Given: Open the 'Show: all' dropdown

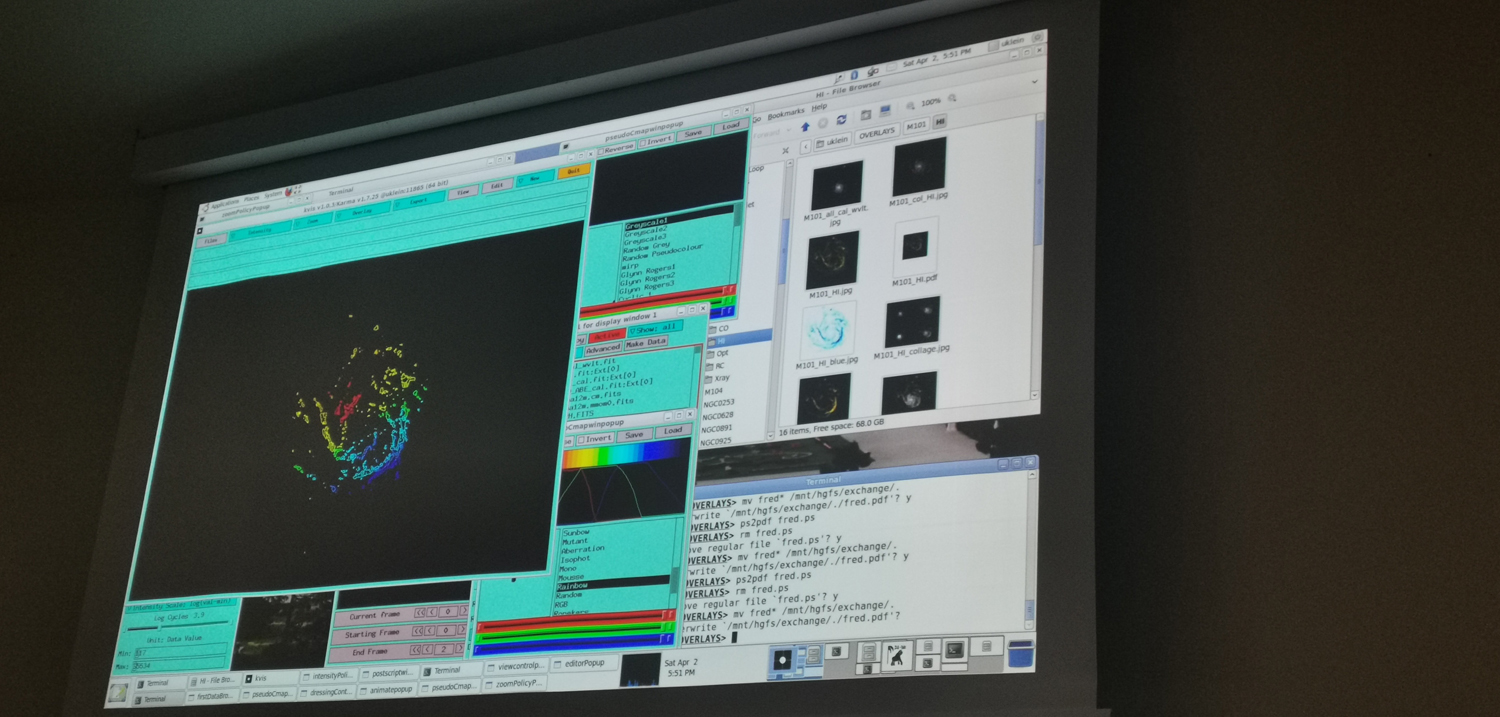Looking at the screenshot, I should click(x=655, y=328).
